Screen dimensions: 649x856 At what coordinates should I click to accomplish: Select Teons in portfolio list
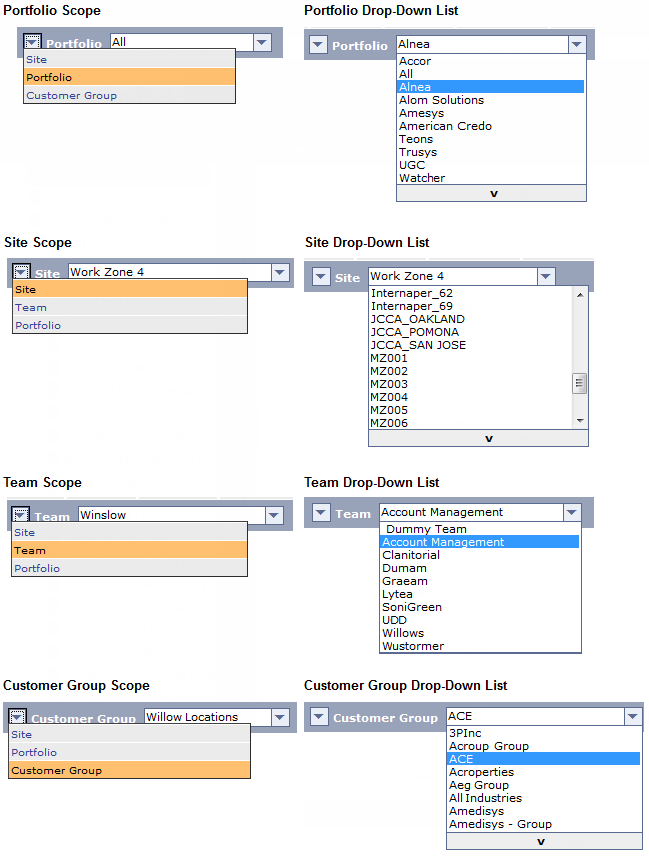tap(491, 139)
